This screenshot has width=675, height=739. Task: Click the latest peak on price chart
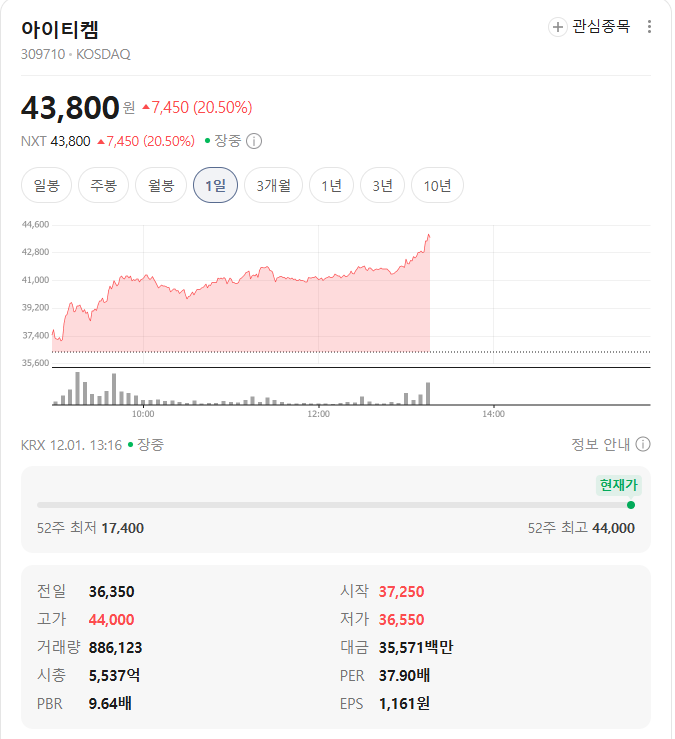(428, 235)
